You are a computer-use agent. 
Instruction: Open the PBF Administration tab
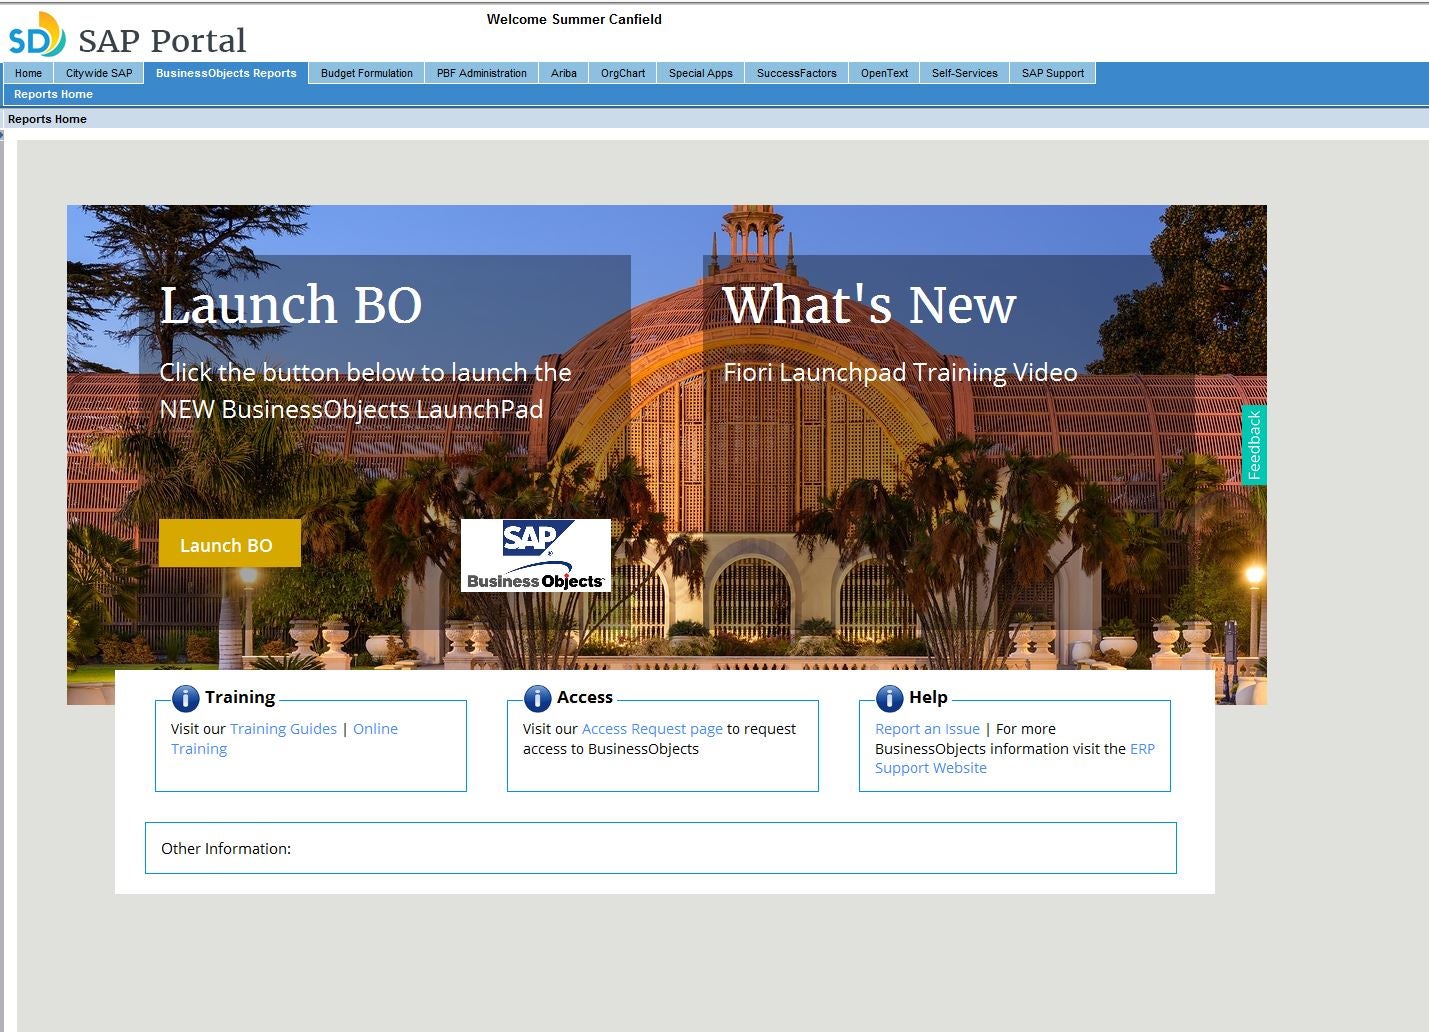pyautogui.click(x=482, y=73)
